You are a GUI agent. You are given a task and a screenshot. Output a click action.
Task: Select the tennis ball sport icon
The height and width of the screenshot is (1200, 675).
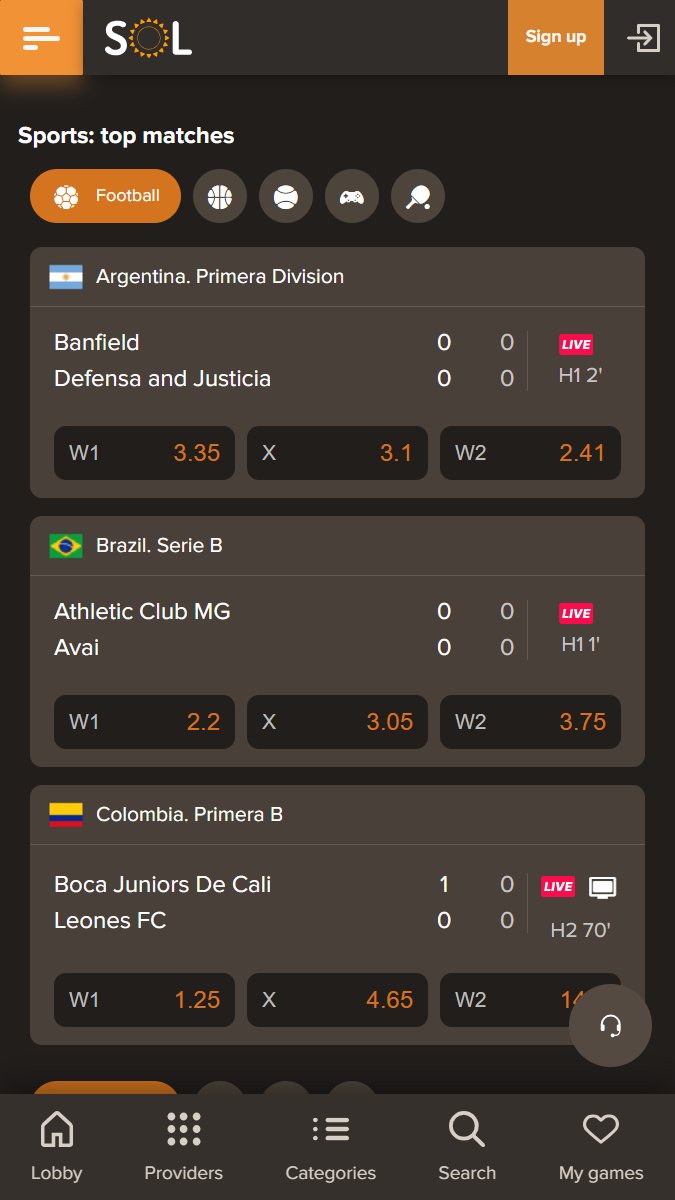286,196
